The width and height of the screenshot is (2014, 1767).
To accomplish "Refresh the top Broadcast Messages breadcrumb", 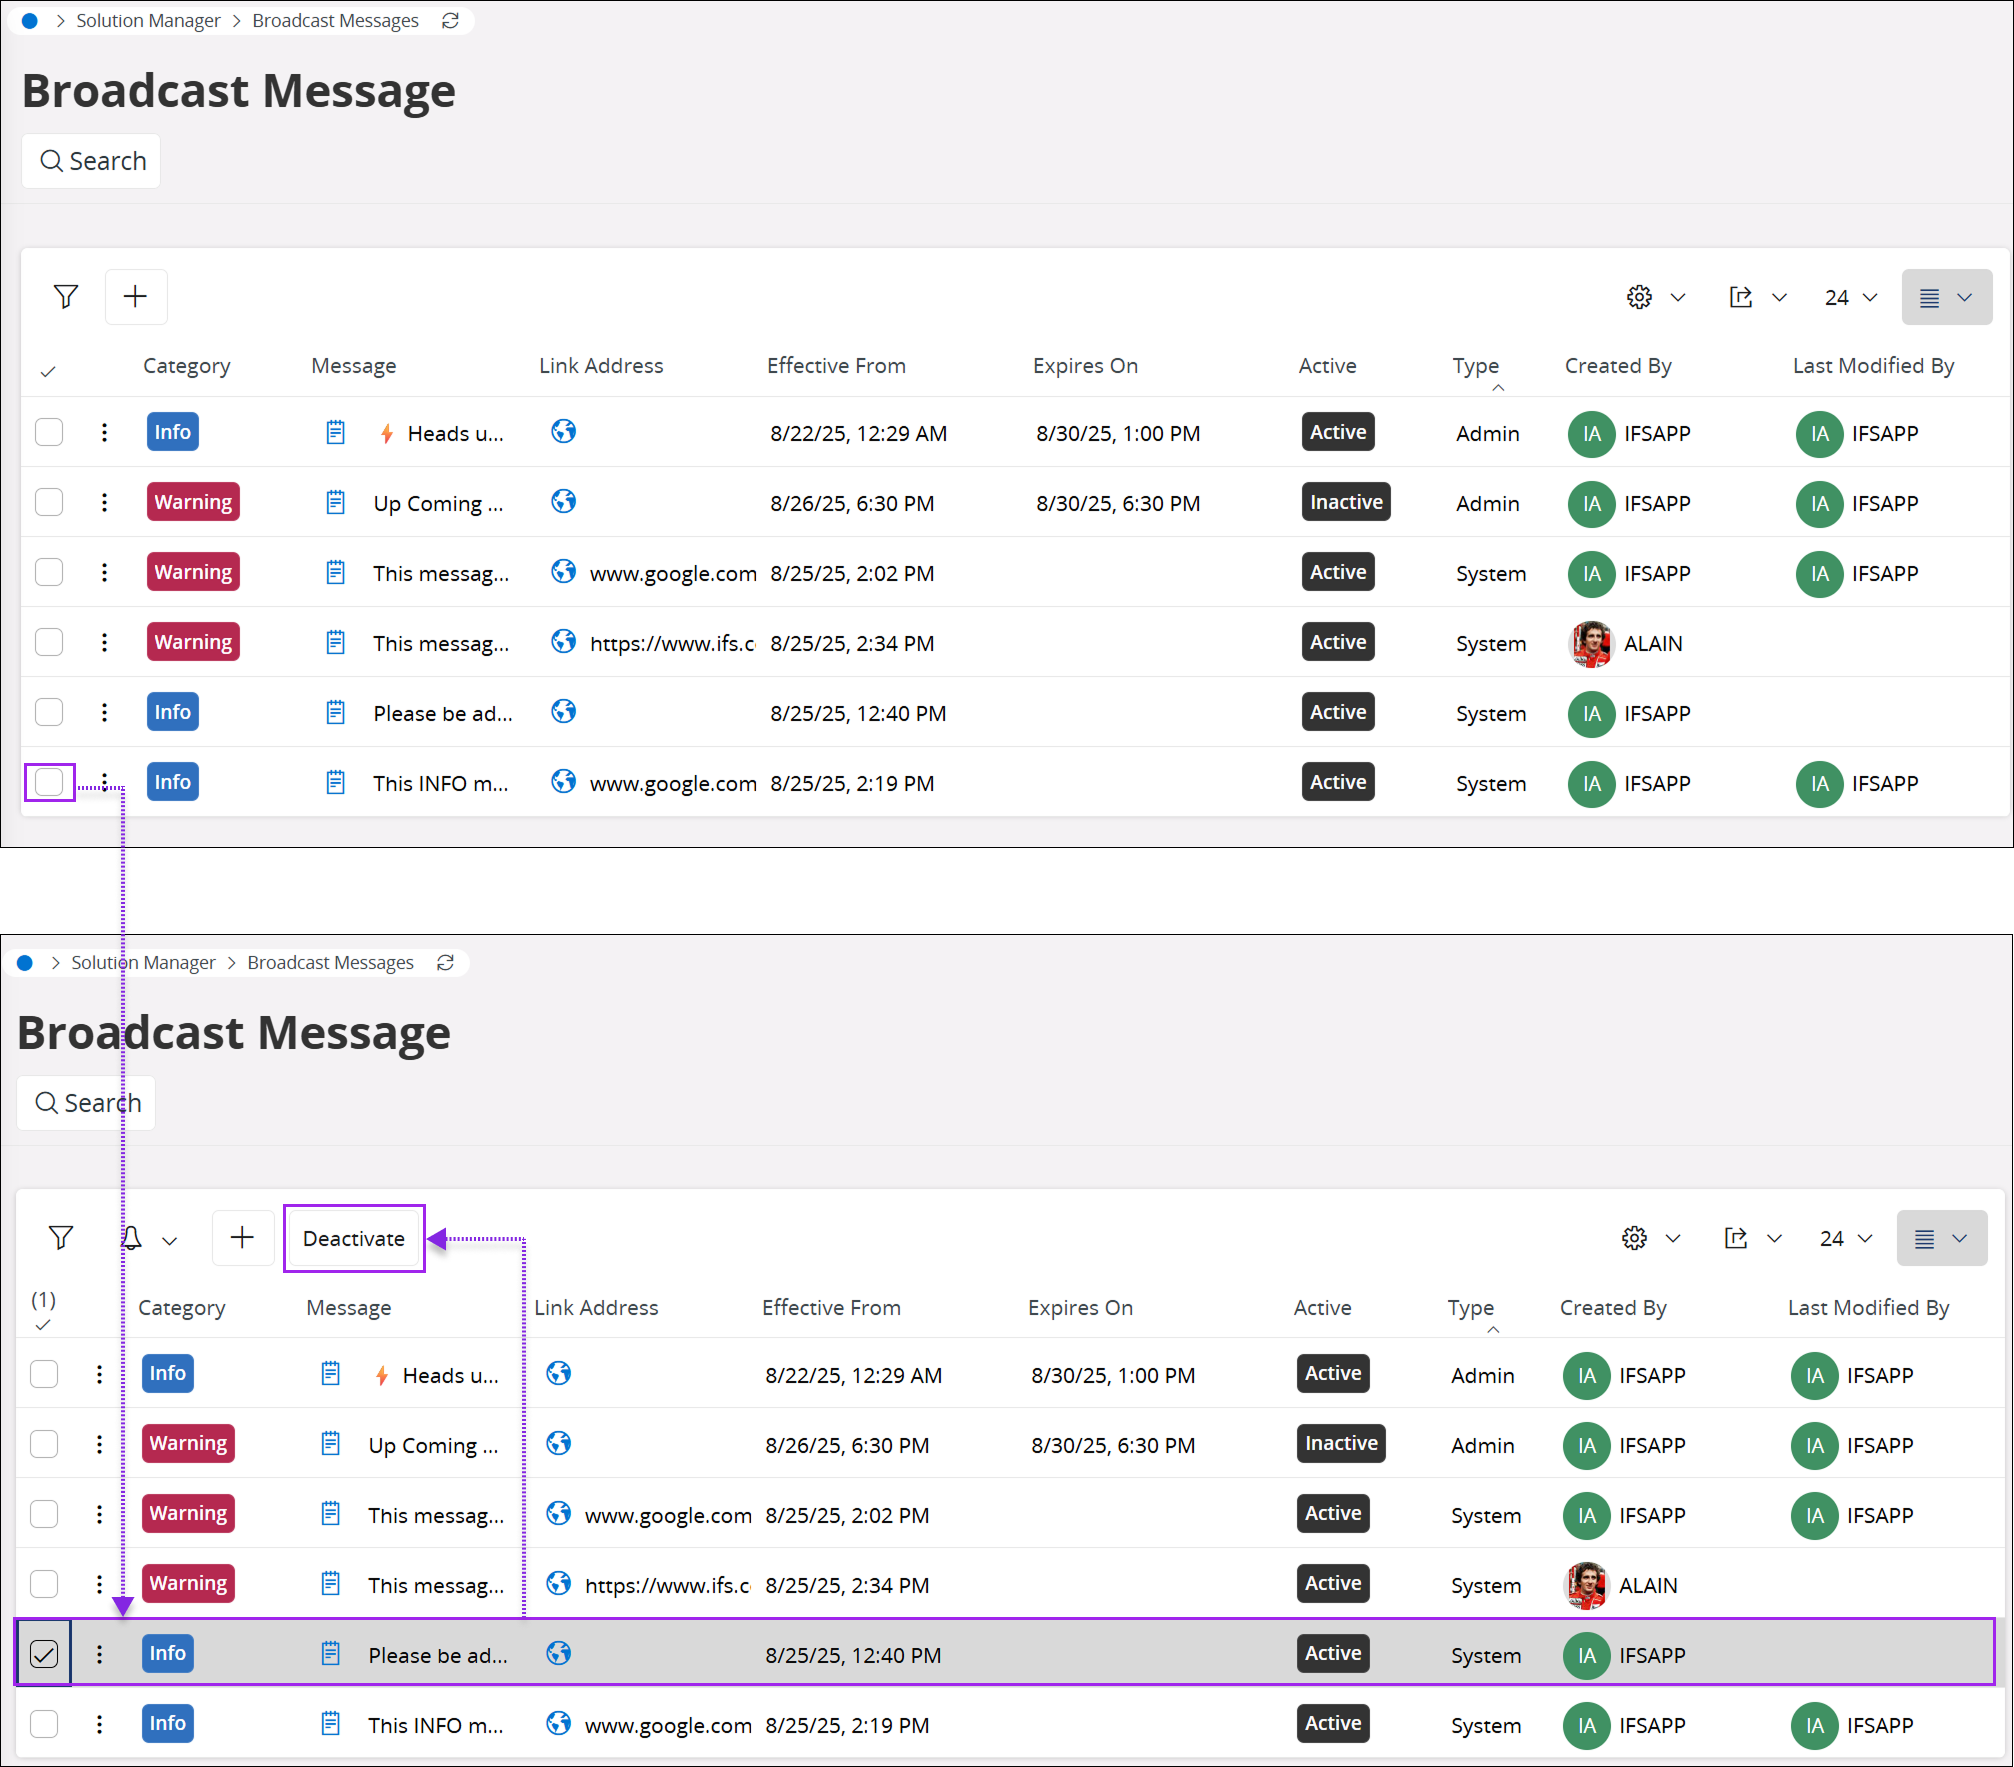I will coord(451,21).
